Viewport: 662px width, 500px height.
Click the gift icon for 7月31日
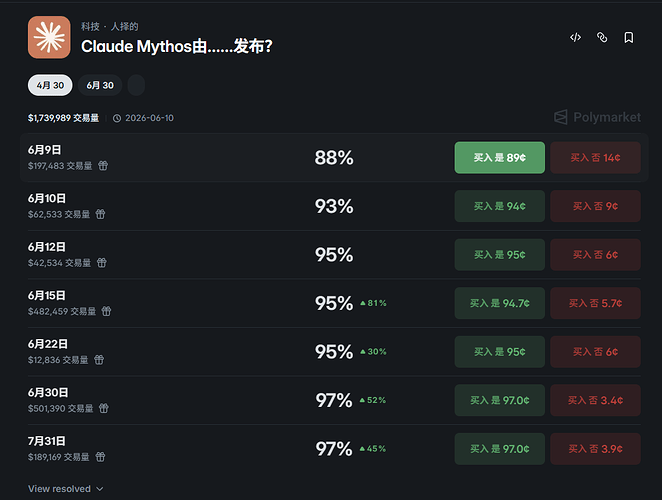pos(100,457)
